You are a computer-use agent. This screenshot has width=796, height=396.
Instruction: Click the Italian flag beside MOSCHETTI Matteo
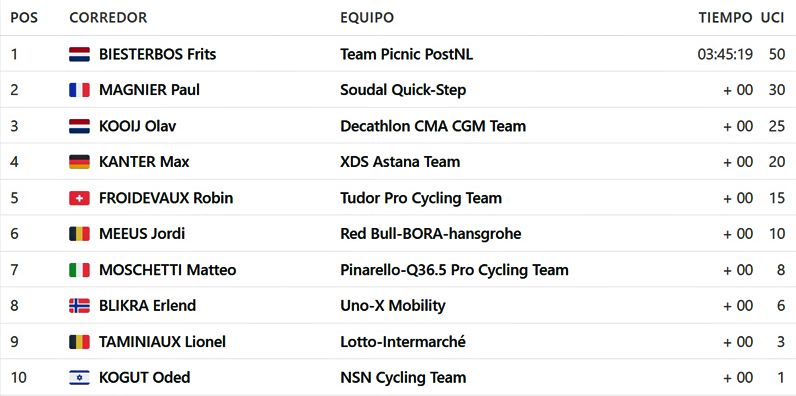click(79, 270)
